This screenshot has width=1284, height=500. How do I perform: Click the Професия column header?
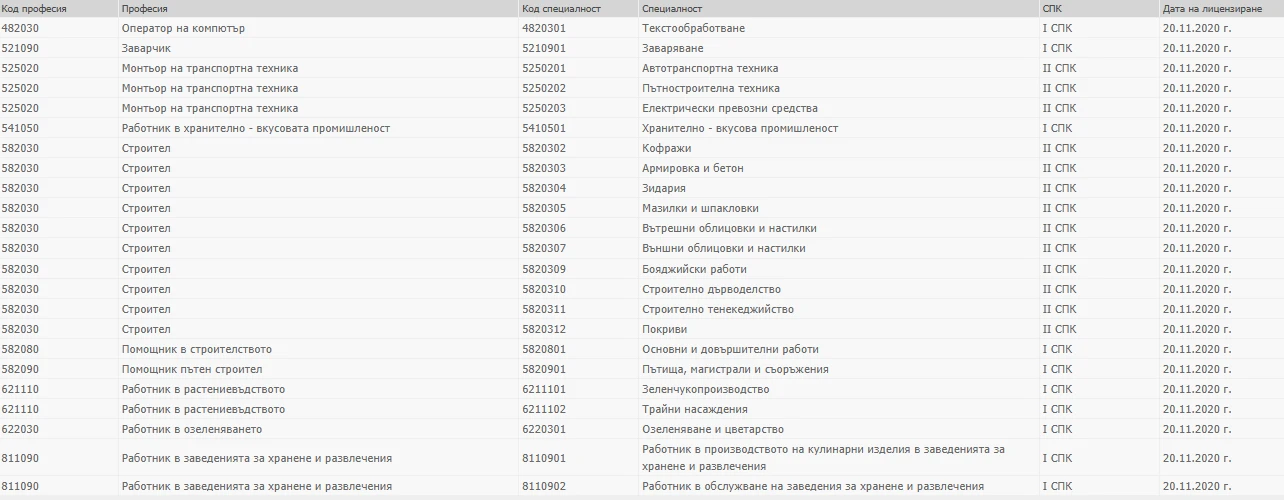[145, 8]
